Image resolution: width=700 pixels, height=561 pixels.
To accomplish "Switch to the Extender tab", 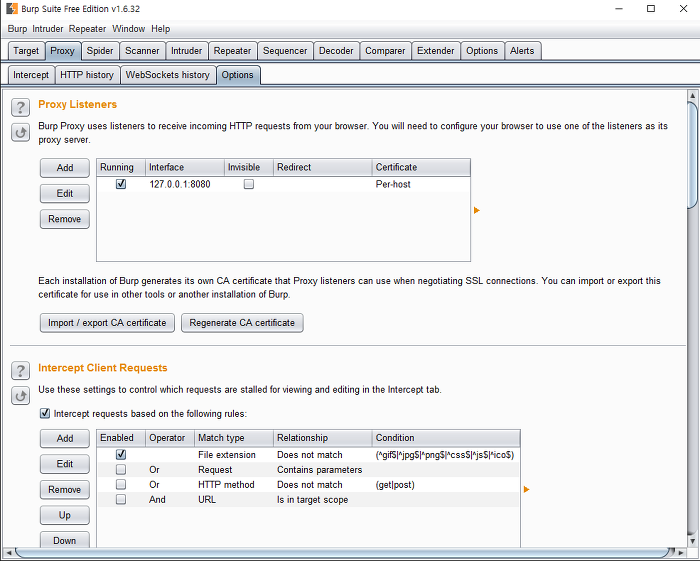I will coord(435,51).
